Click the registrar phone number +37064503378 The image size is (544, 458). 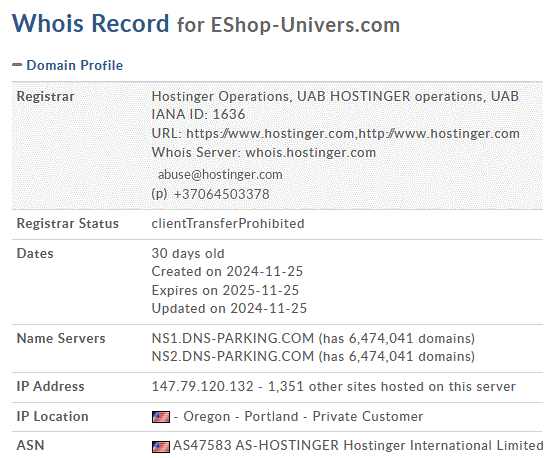[221, 194]
